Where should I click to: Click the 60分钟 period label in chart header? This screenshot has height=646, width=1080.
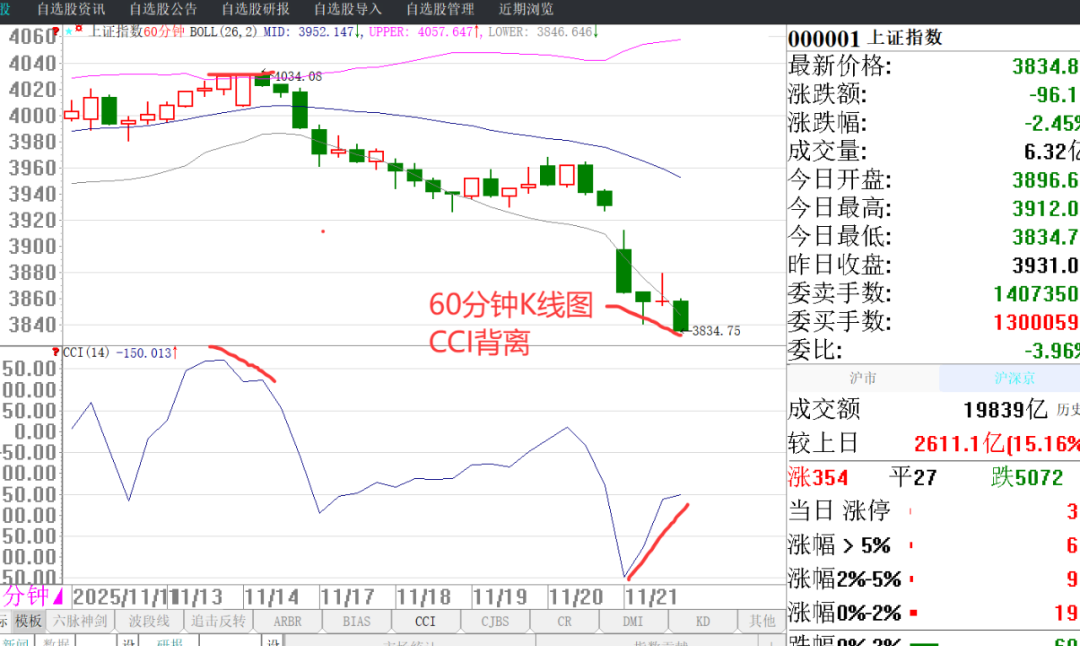[164, 32]
